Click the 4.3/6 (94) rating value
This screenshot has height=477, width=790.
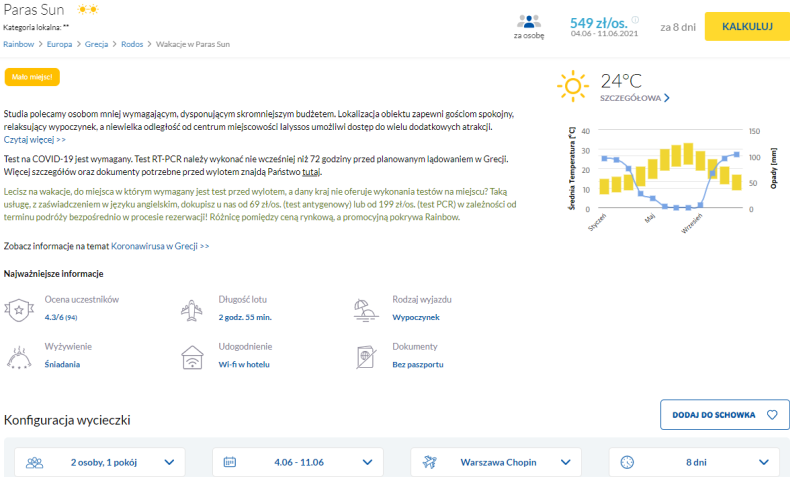[61, 317]
